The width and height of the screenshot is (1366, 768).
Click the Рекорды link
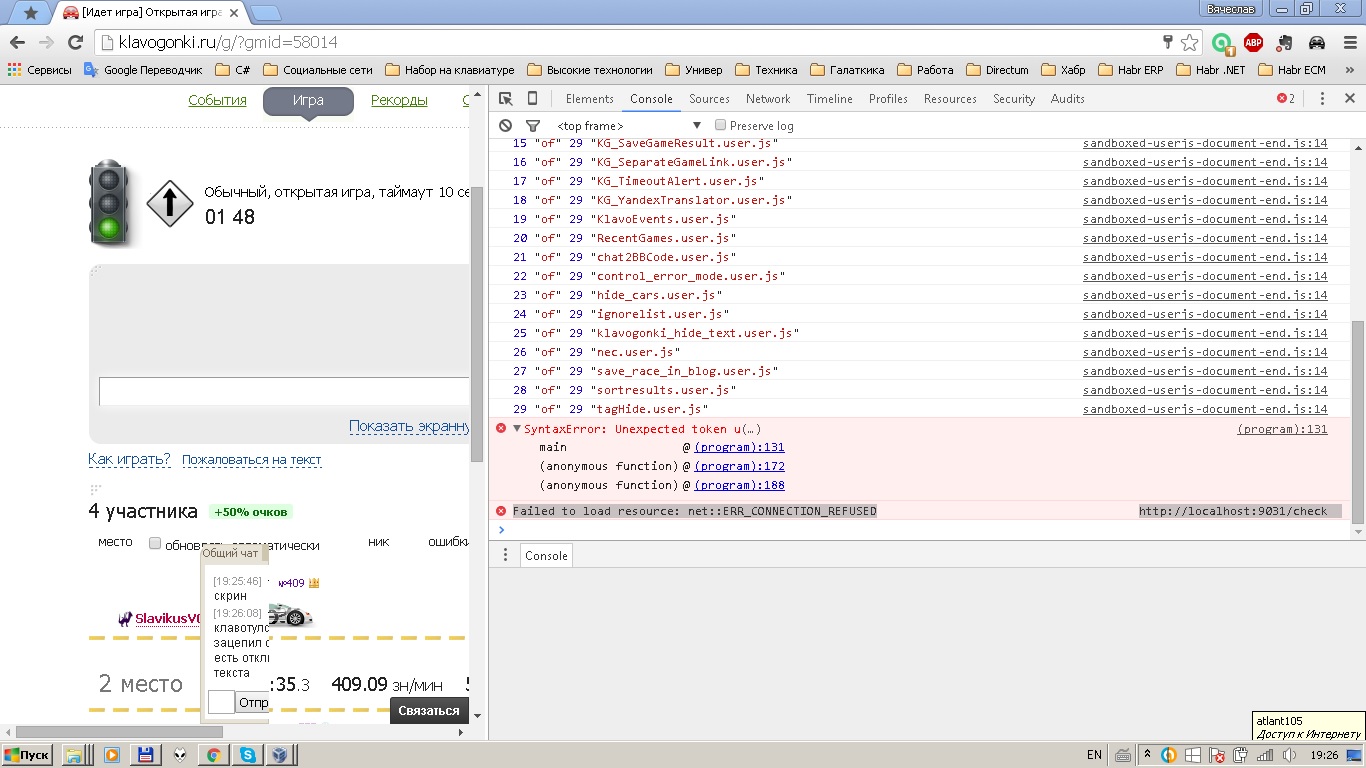399,100
